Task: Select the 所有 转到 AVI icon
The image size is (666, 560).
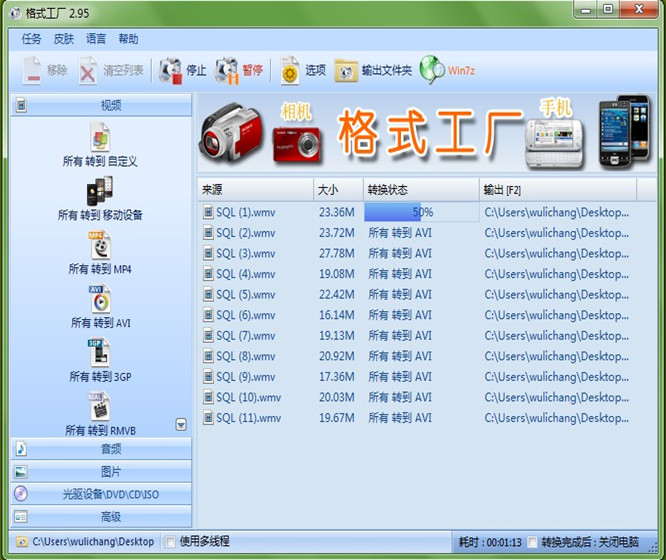Action: [100, 299]
